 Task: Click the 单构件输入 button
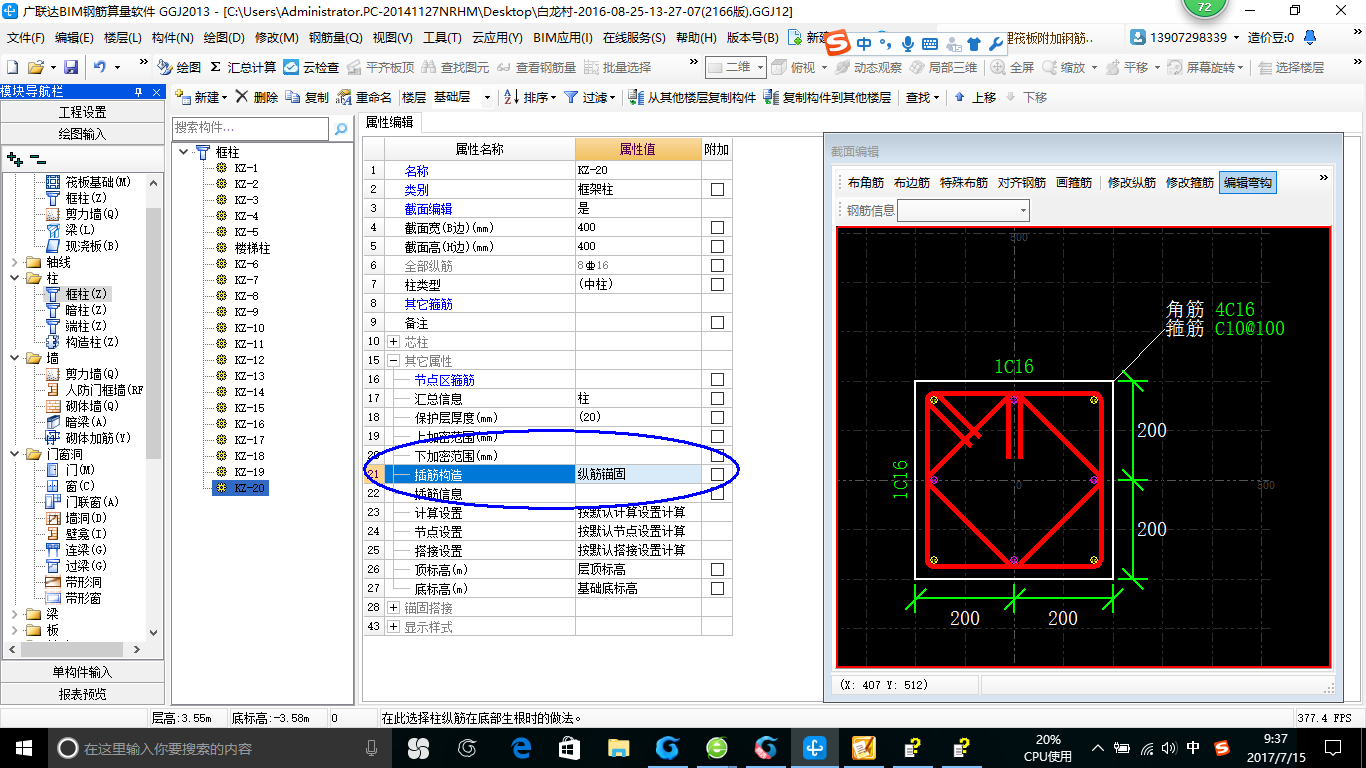[x=82, y=672]
